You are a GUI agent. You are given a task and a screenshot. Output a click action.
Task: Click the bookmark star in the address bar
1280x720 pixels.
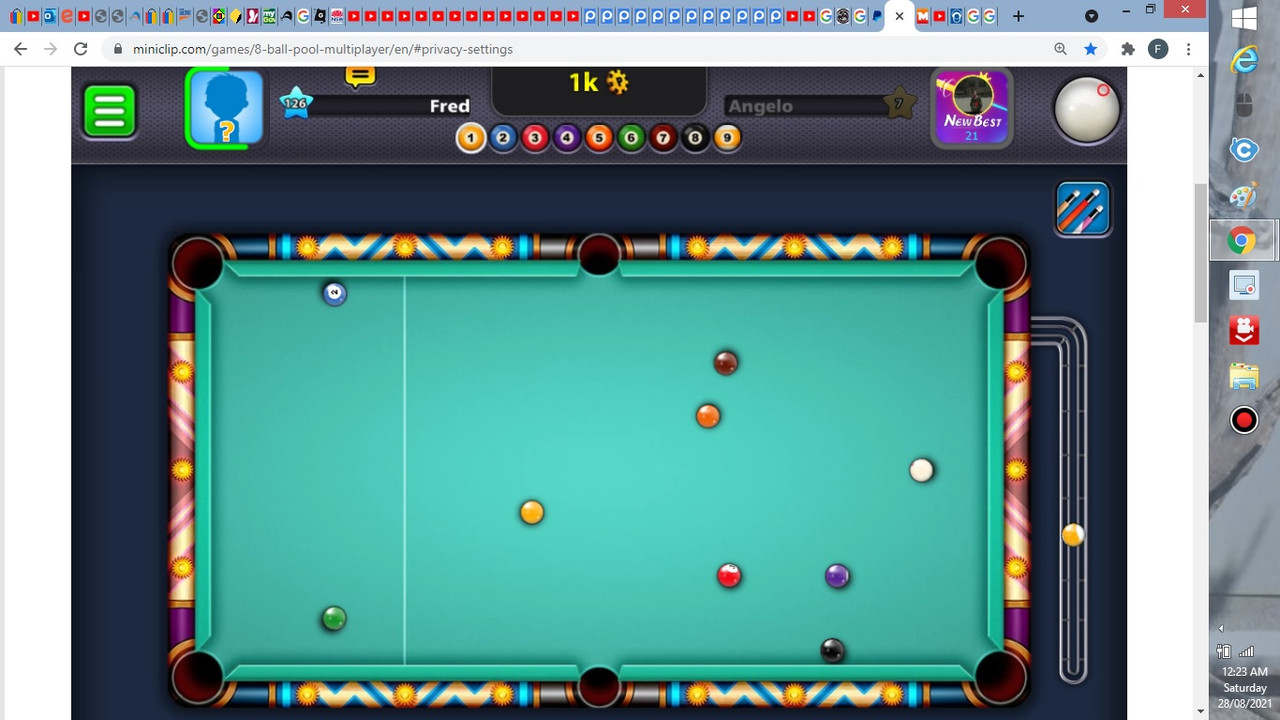pyautogui.click(x=1091, y=48)
